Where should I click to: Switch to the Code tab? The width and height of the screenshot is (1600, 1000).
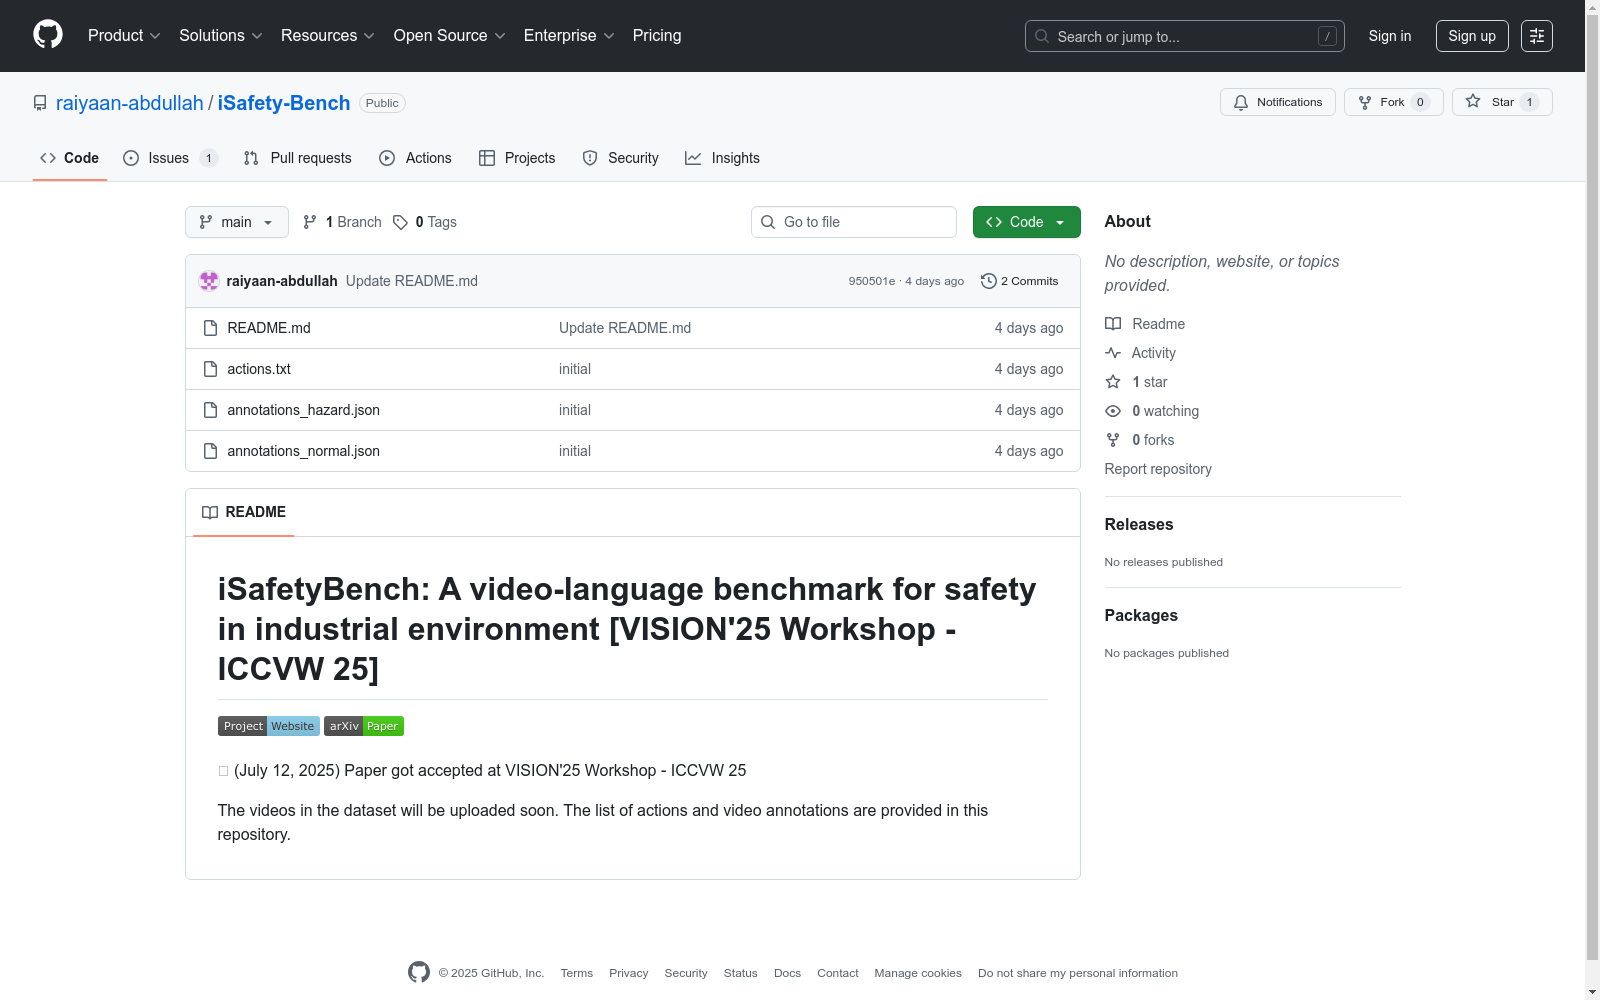[x=70, y=158]
